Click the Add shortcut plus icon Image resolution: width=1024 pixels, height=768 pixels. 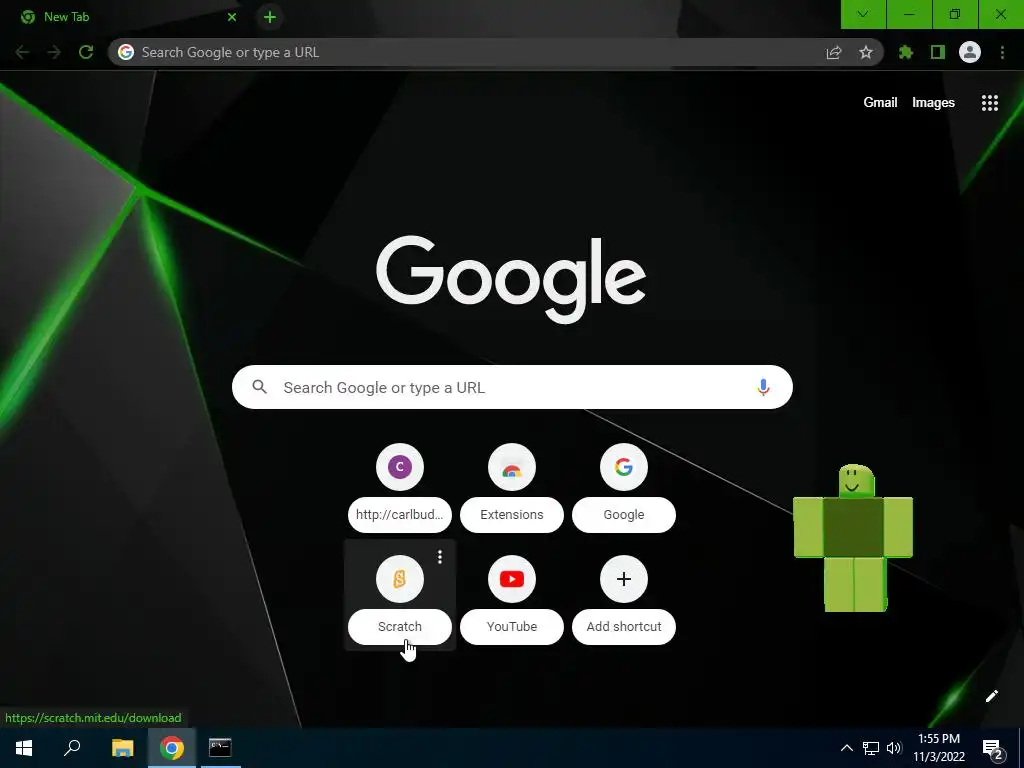pyautogui.click(x=624, y=579)
